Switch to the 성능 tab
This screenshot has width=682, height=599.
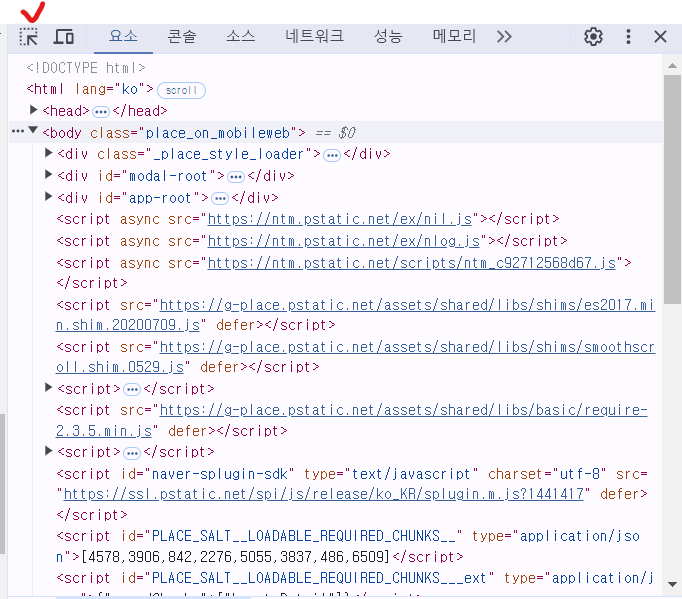tap(388, 36)
